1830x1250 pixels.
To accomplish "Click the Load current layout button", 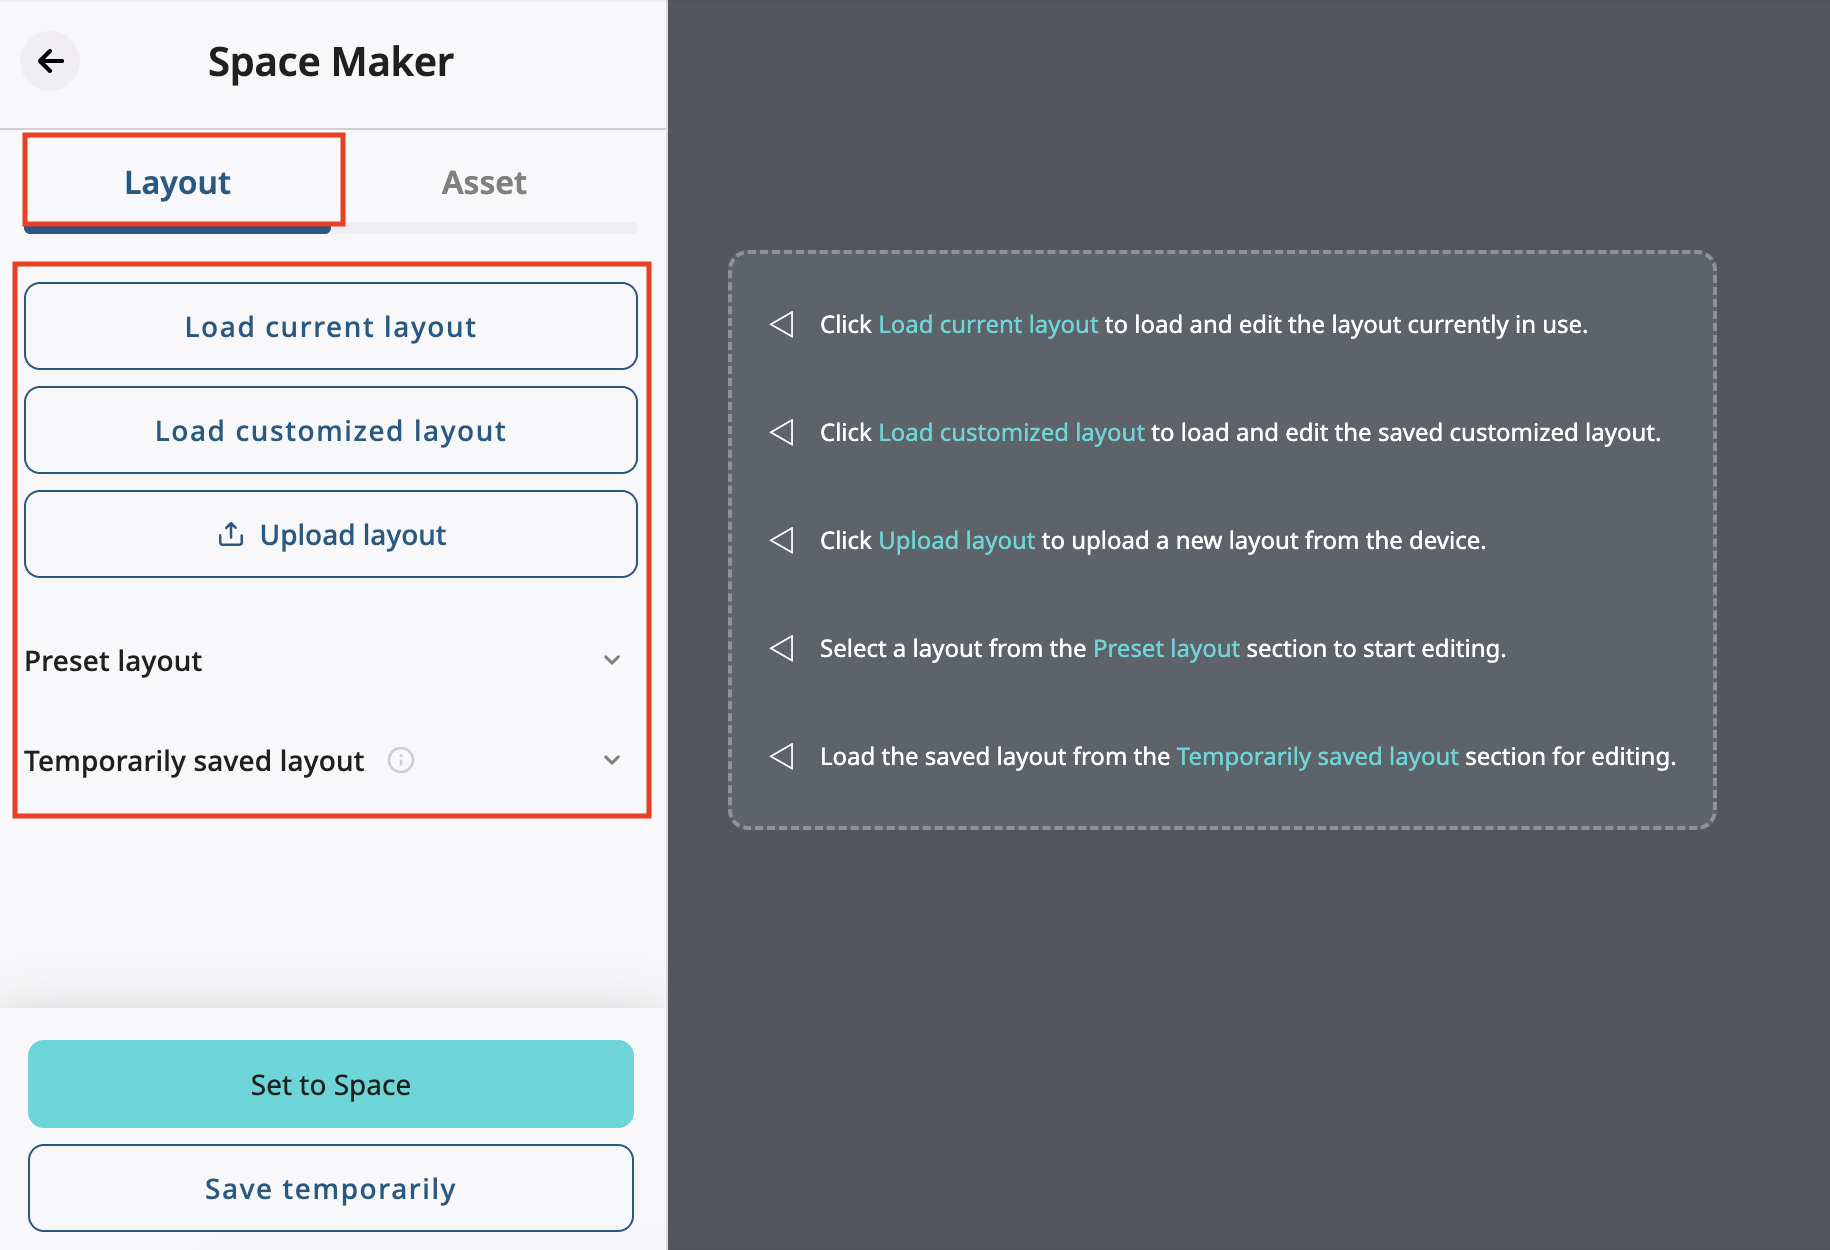I will (x=330, y=326).
